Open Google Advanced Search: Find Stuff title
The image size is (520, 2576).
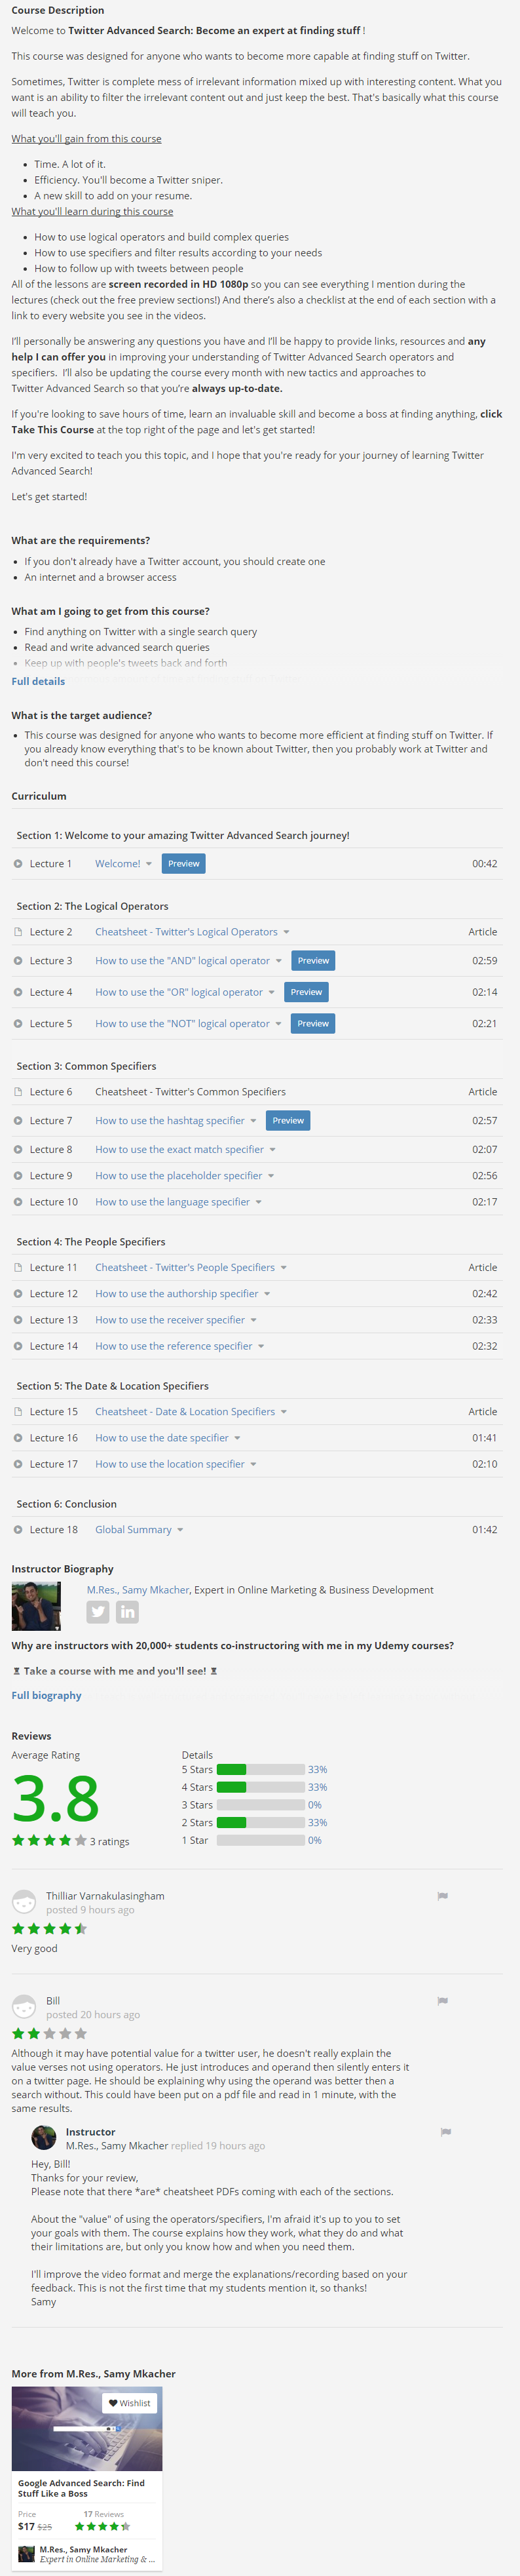tap(81, 2488)
